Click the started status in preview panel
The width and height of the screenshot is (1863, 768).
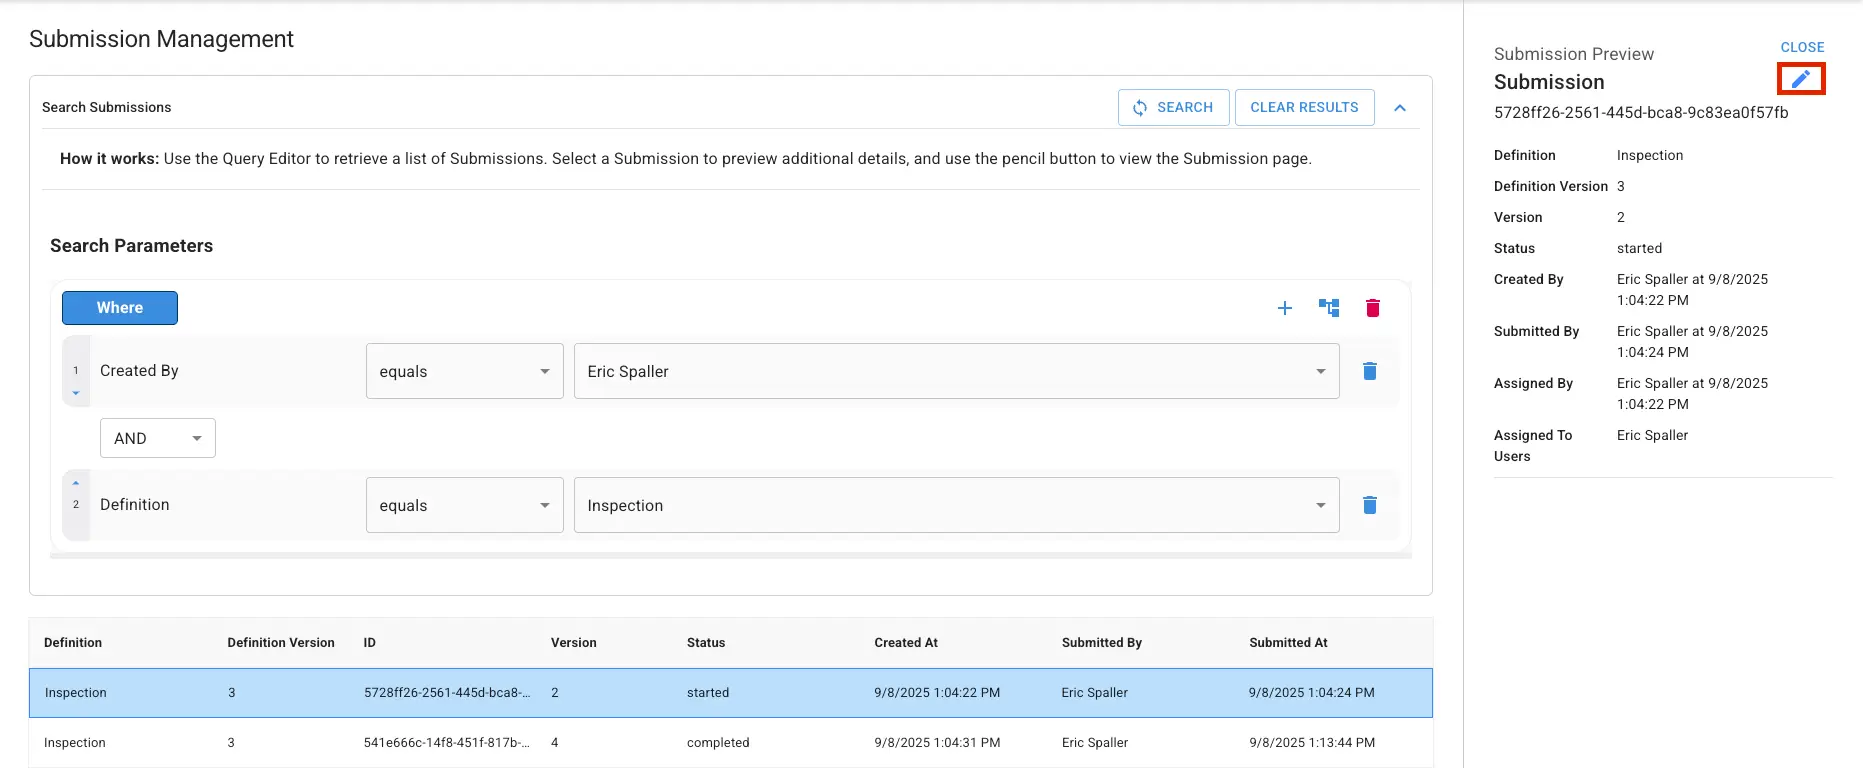click(1640, 248)
